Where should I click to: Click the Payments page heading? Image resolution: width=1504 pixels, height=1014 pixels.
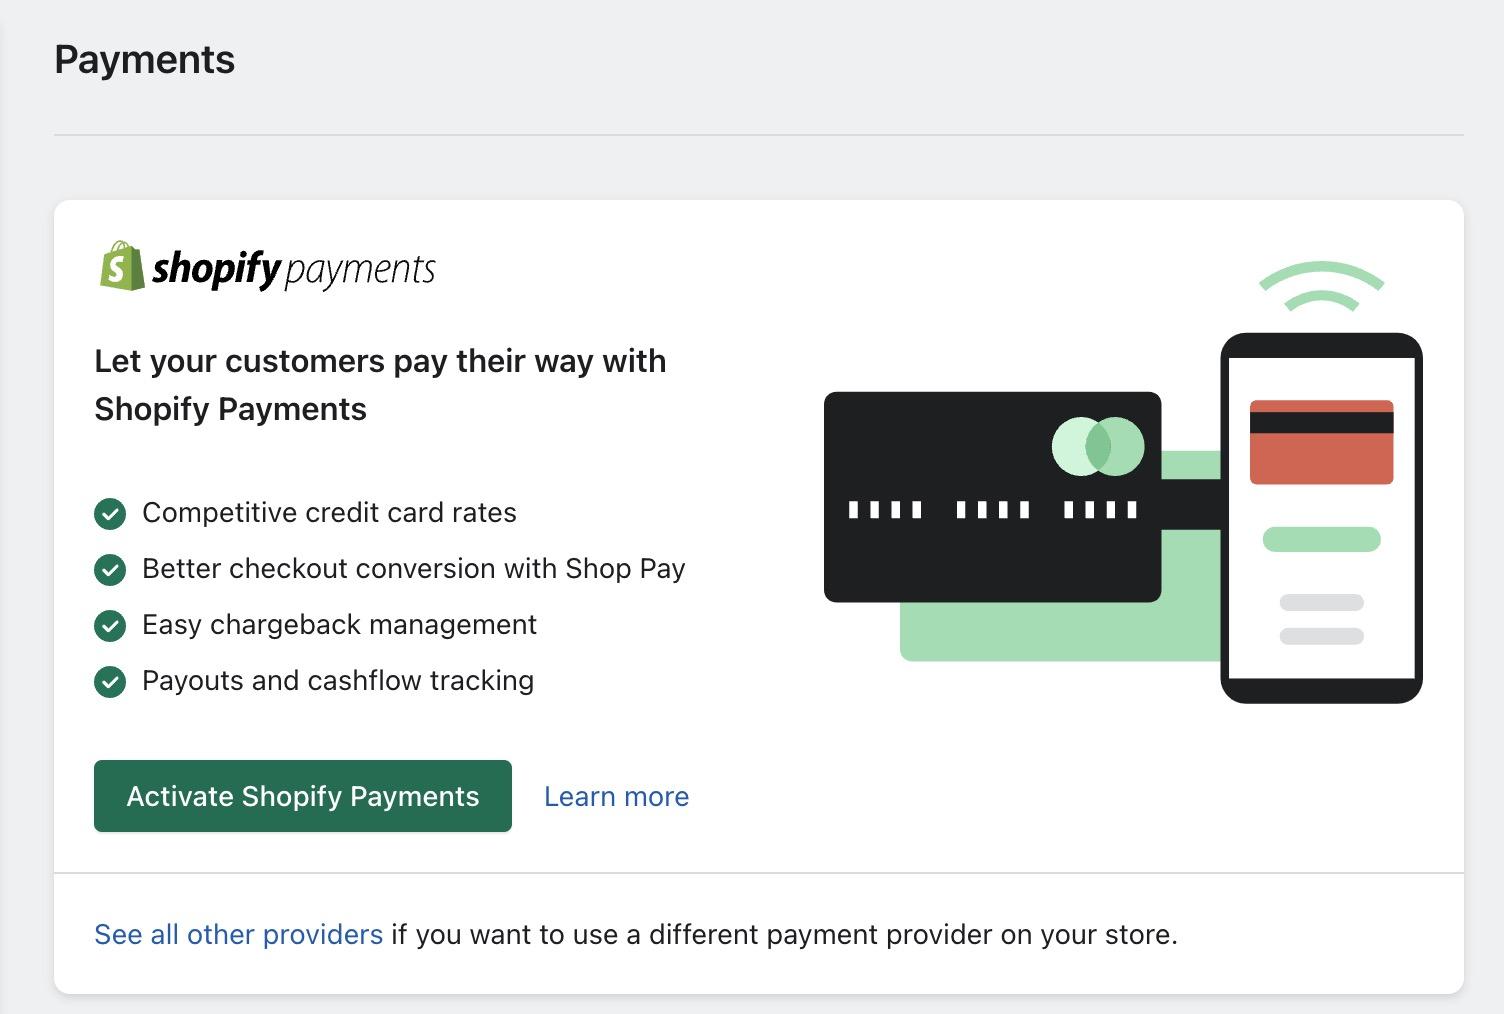[x=145, y=60]
